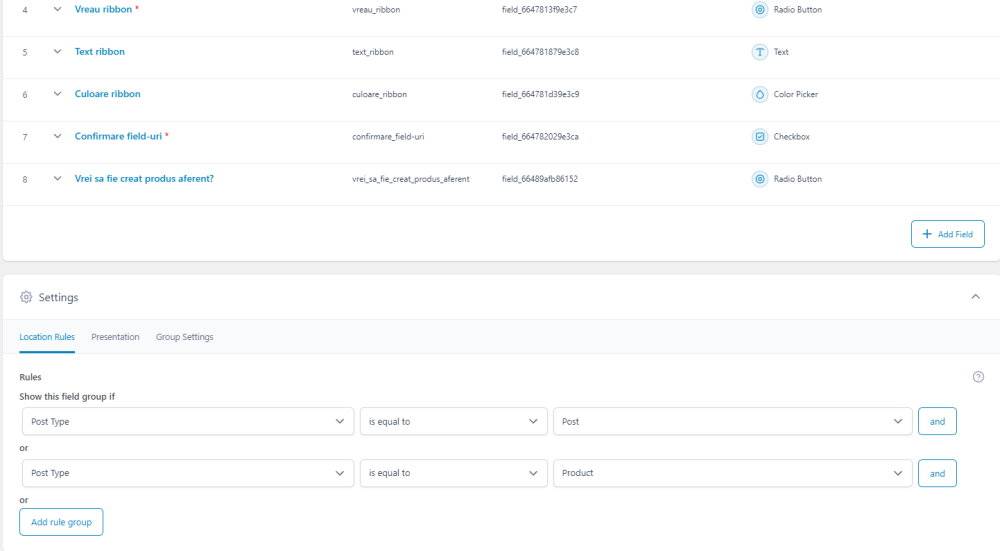
Task: Expand the Text ribbon field row chevron
Action: (x=57, y=52)
